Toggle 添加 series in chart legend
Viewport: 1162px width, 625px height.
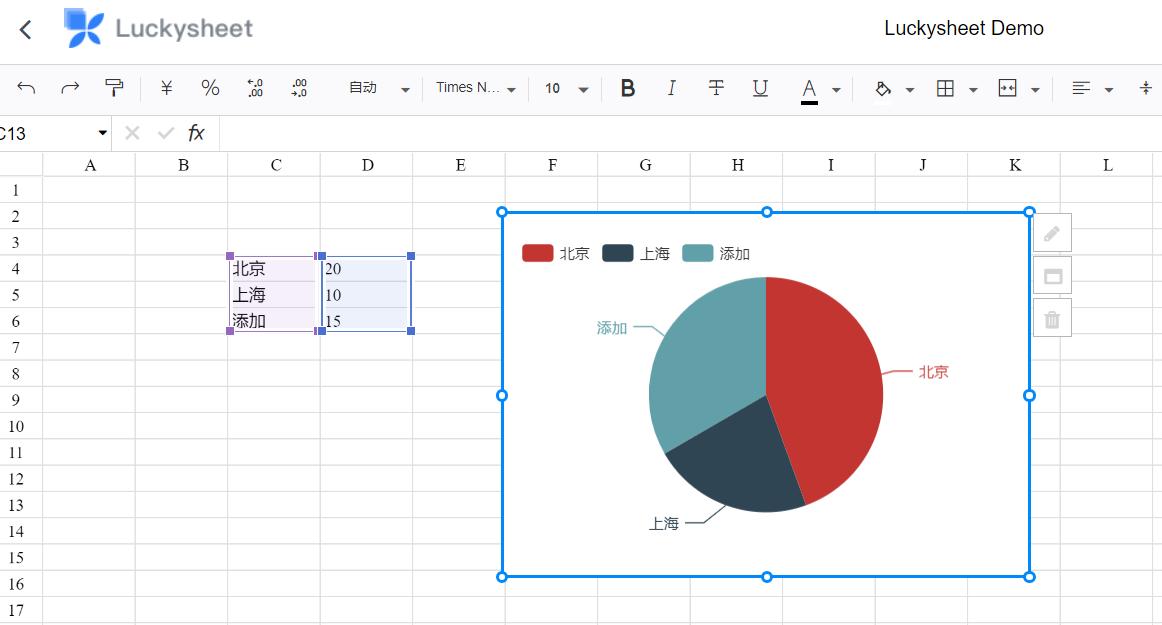pyautogui.click(x=716, y=254)
